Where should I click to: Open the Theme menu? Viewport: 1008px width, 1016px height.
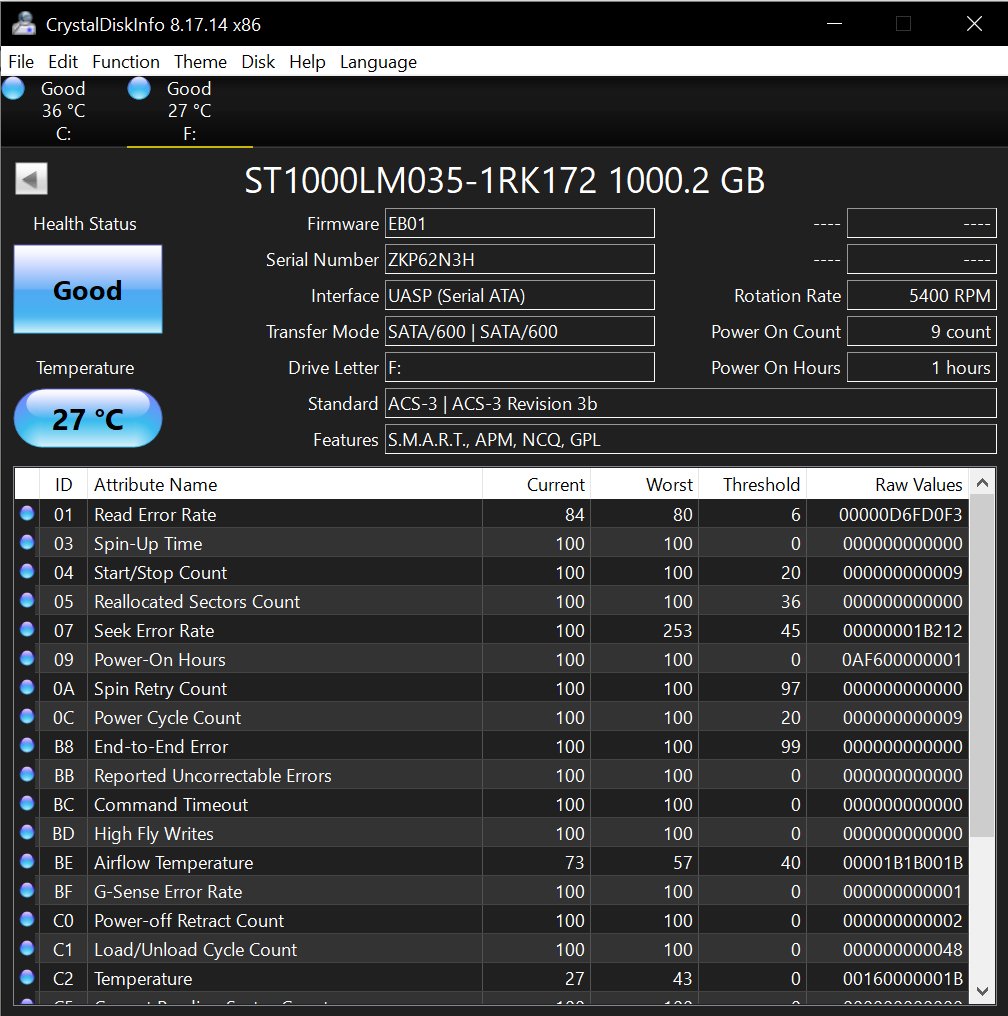click(200, 62)
